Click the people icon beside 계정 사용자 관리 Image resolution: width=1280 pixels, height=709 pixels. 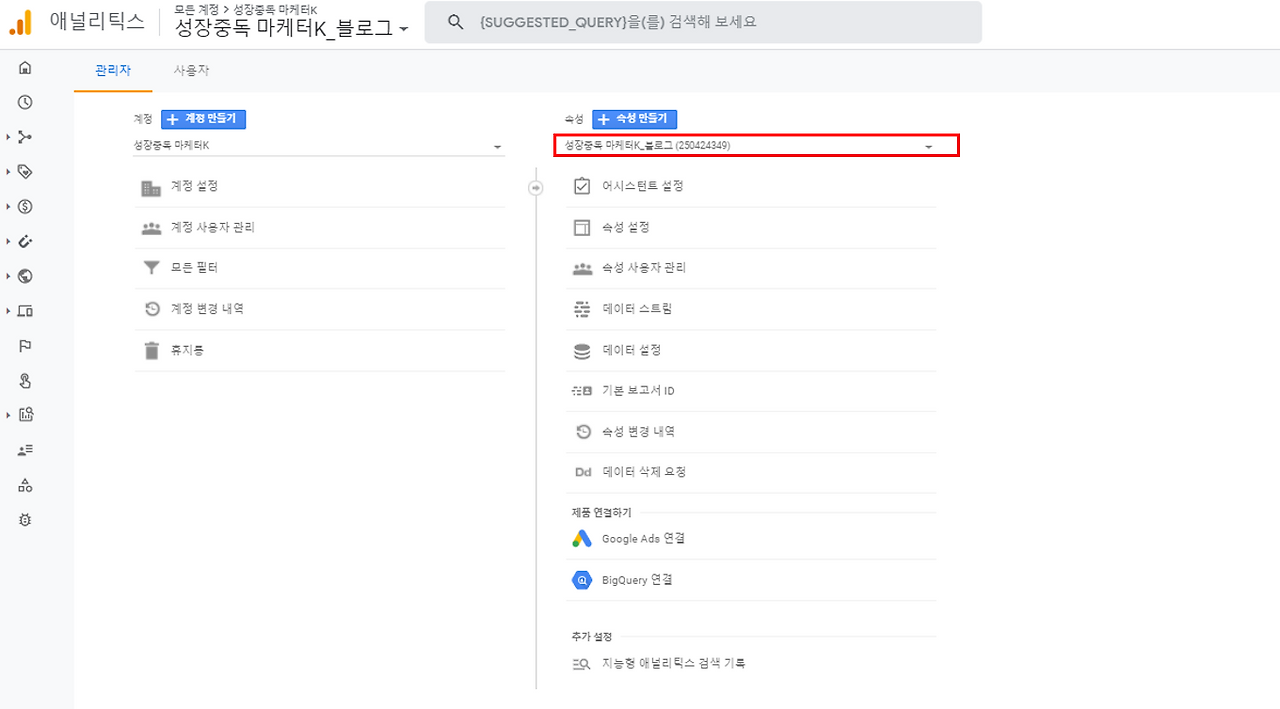pyautogui.click(x=151, y=228)
